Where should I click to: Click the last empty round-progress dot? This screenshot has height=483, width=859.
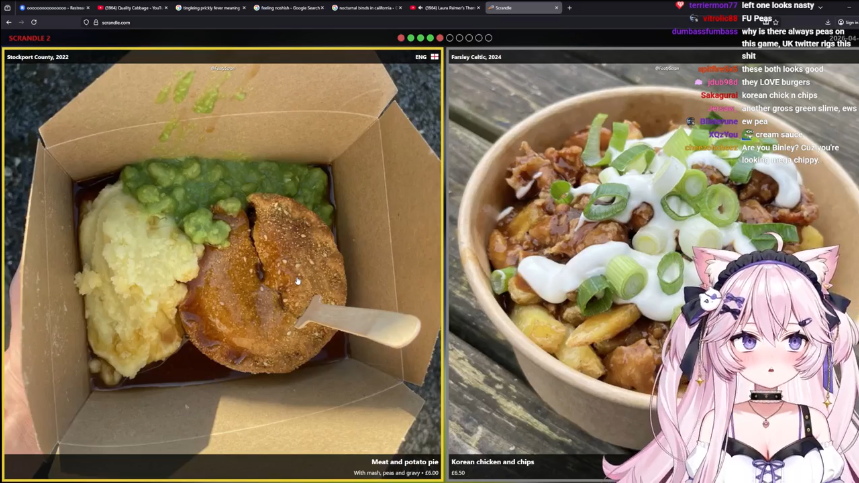tap(489, 38)
